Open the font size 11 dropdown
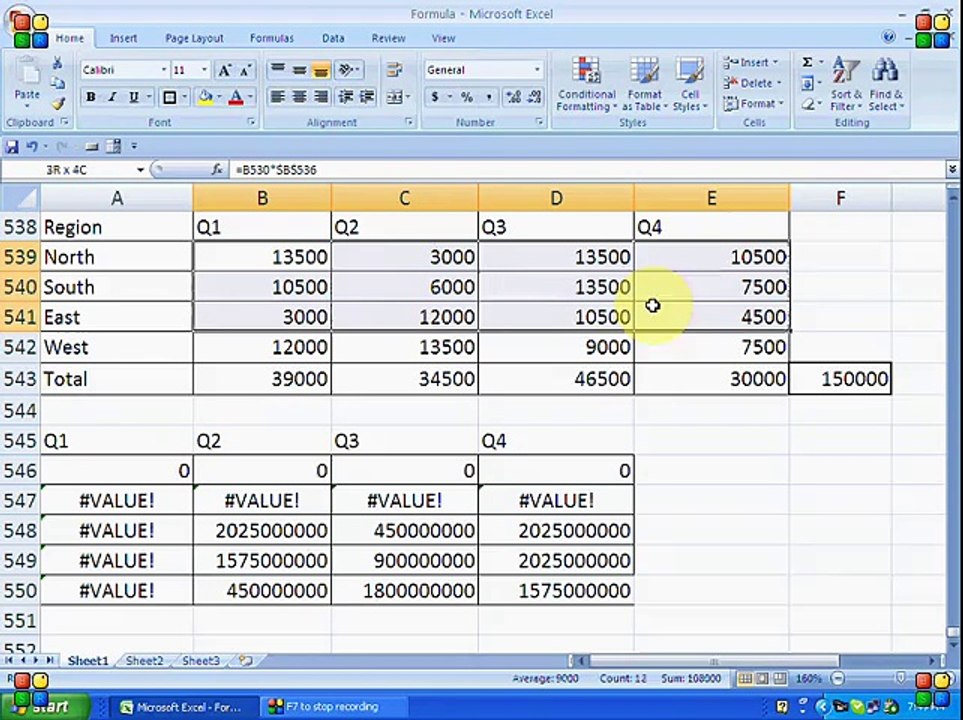The image size is (963, 720). (x=205, y=70)
